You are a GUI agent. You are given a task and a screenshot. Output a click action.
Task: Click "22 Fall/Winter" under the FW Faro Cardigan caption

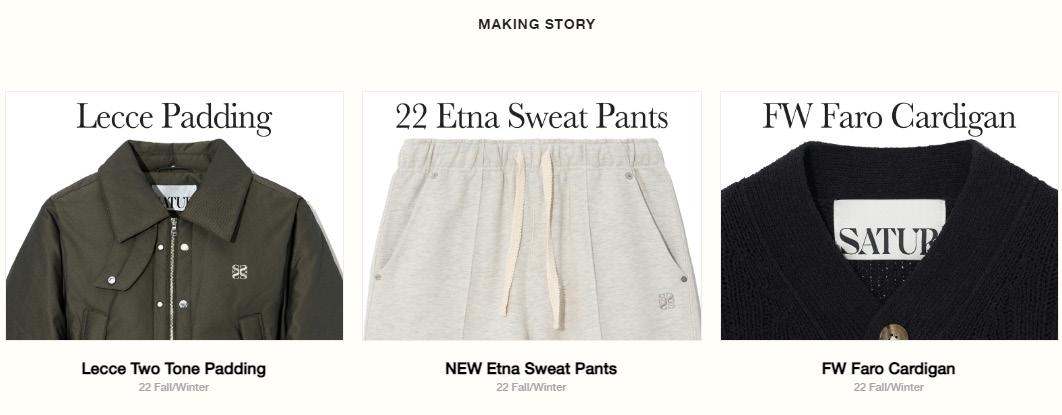(889, 387)
